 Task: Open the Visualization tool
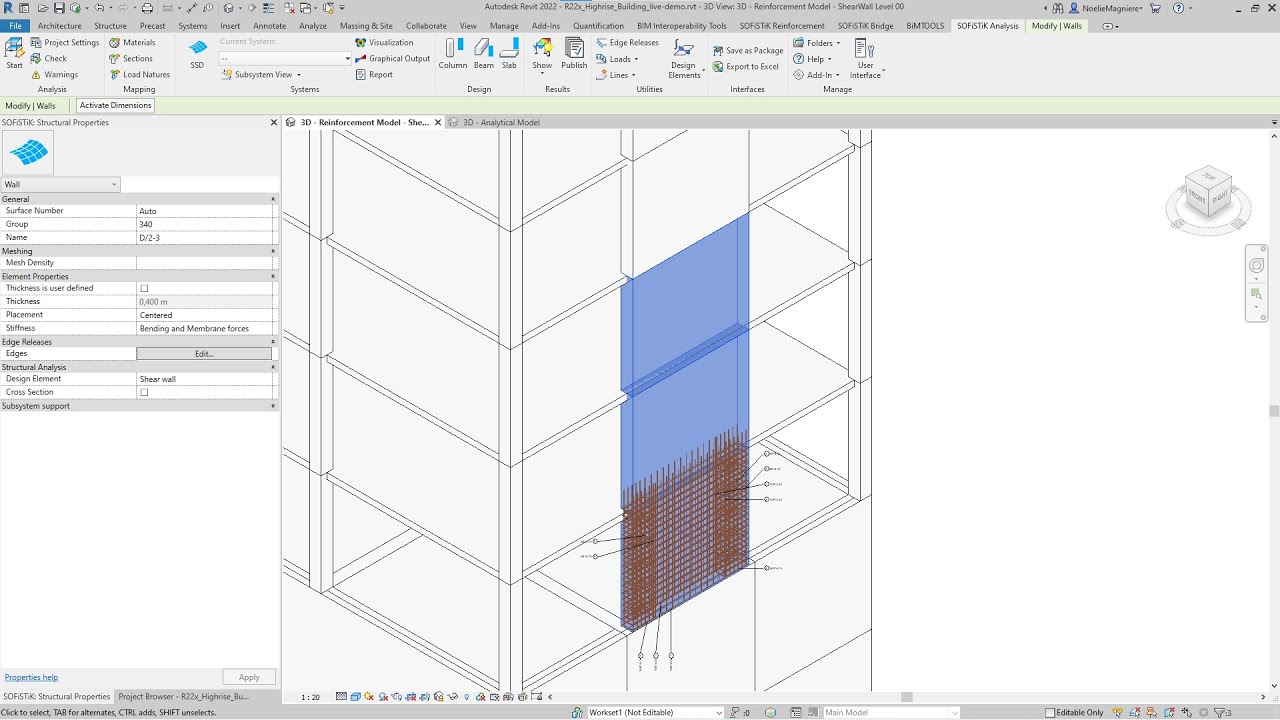tap(384, 43)
